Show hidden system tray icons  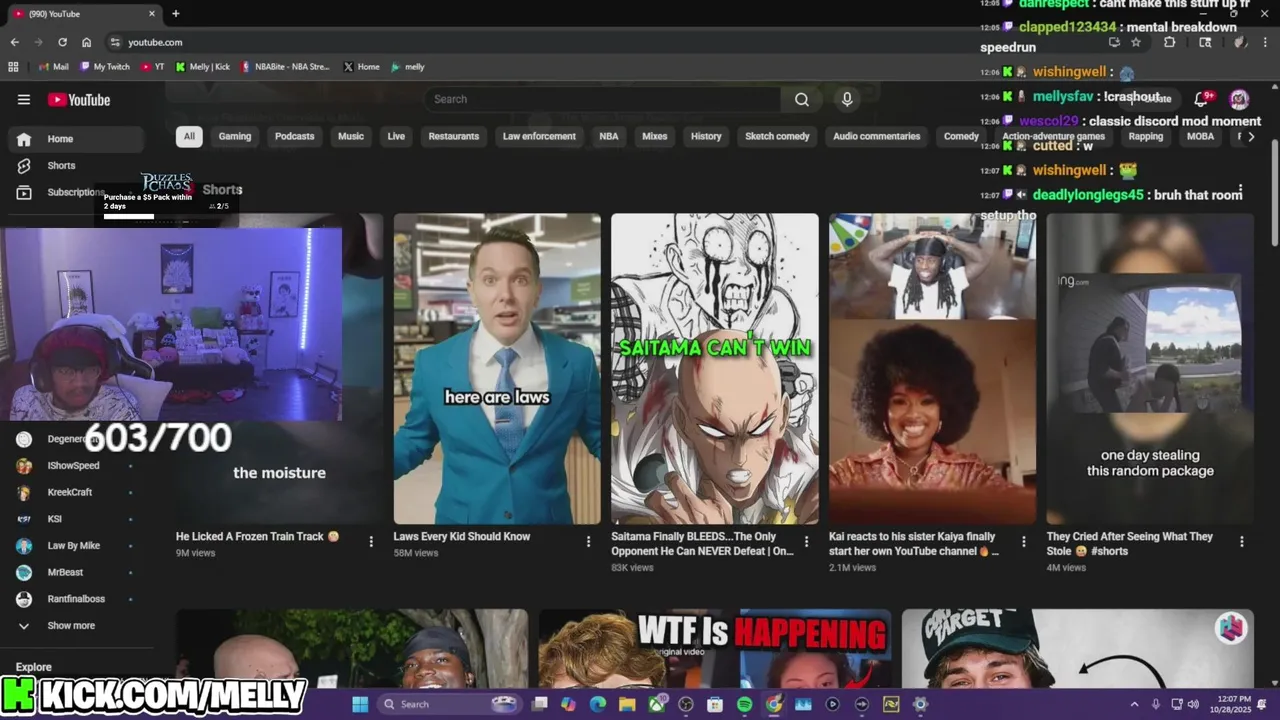coord(1134,704)
